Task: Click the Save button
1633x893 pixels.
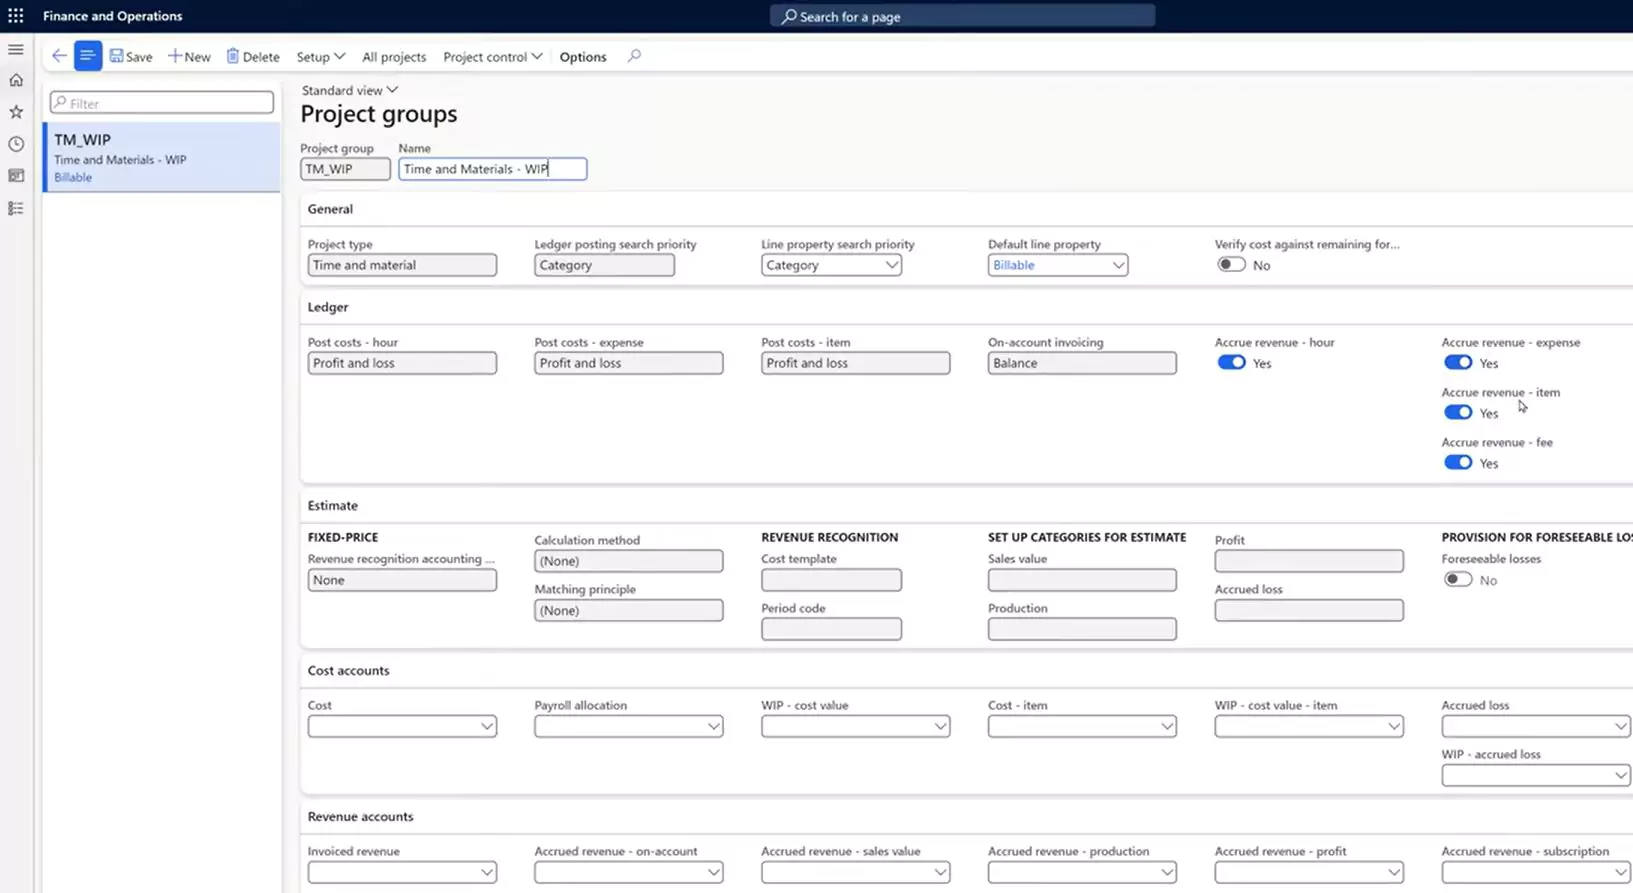Action: [131, 57]
